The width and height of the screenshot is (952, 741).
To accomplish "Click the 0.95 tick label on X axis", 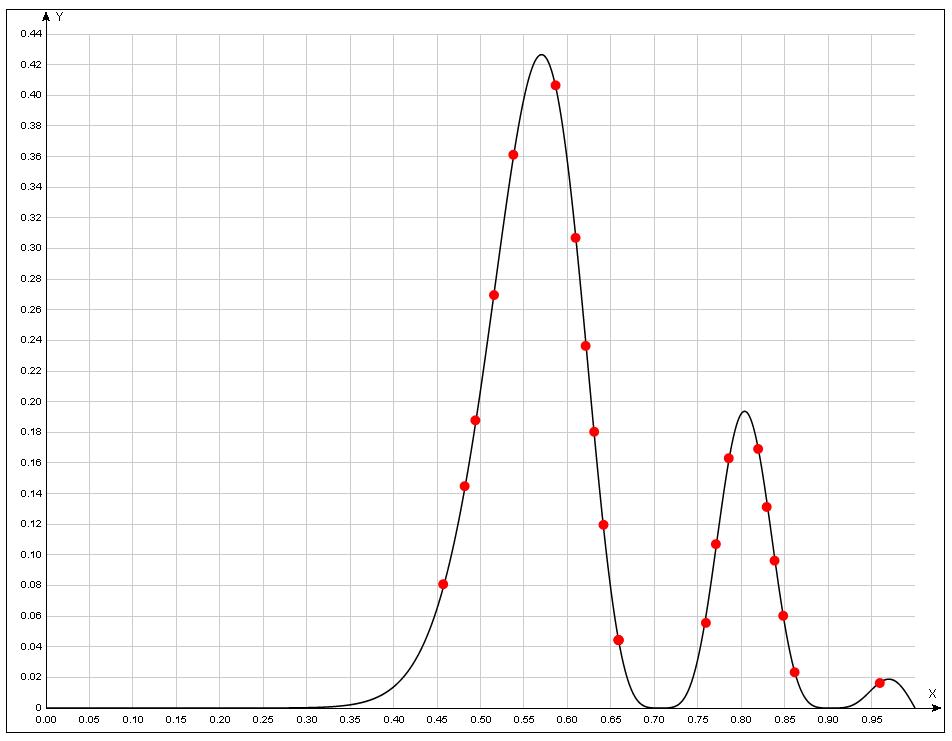I will coord(871,719).
